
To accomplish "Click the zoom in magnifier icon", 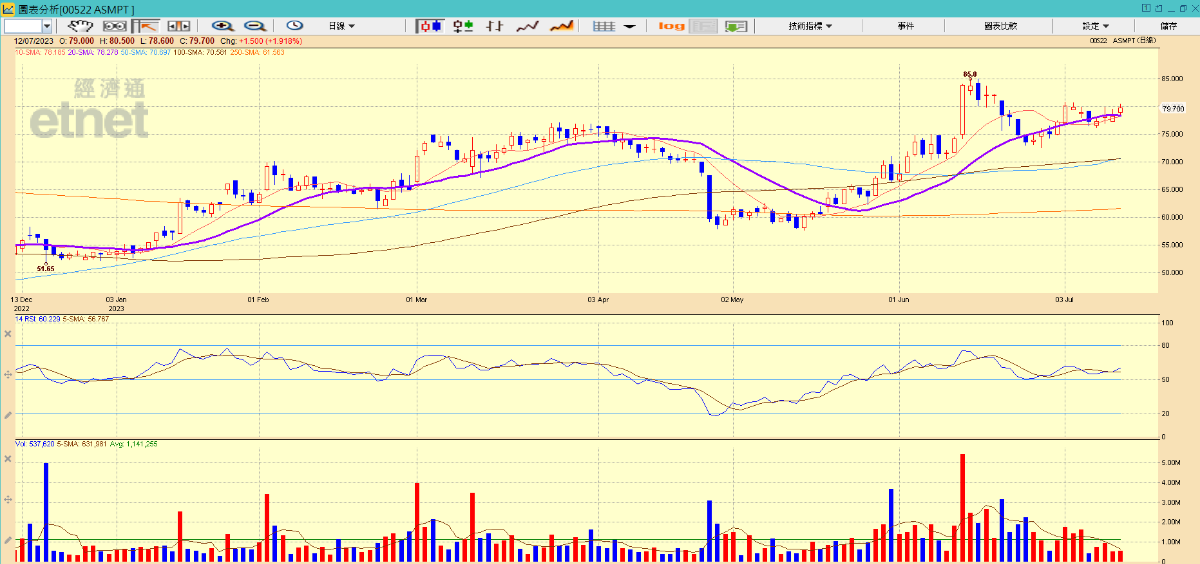I will (x=221, y=25).
